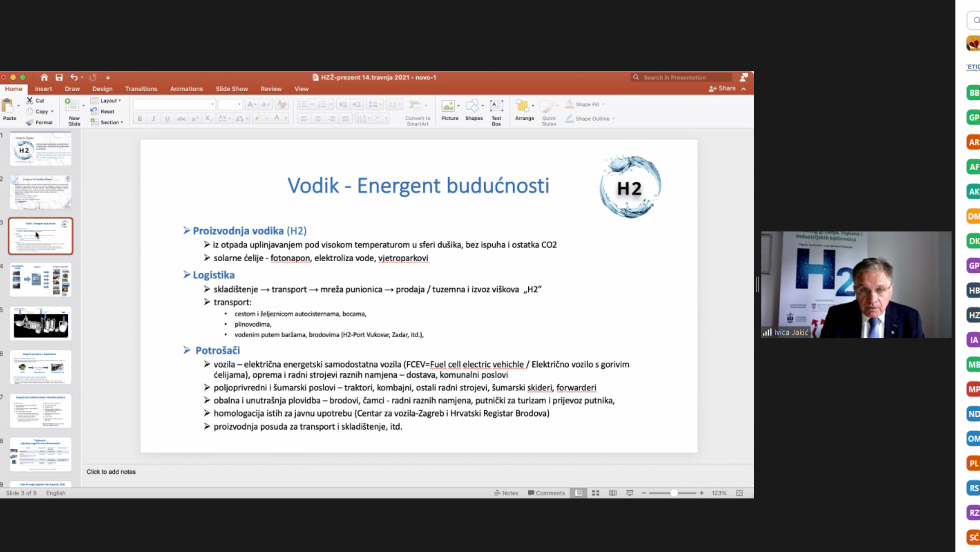Screen dimensions: 980x552
Task: Open the Shapes gallery
Action: click(474, 109)
